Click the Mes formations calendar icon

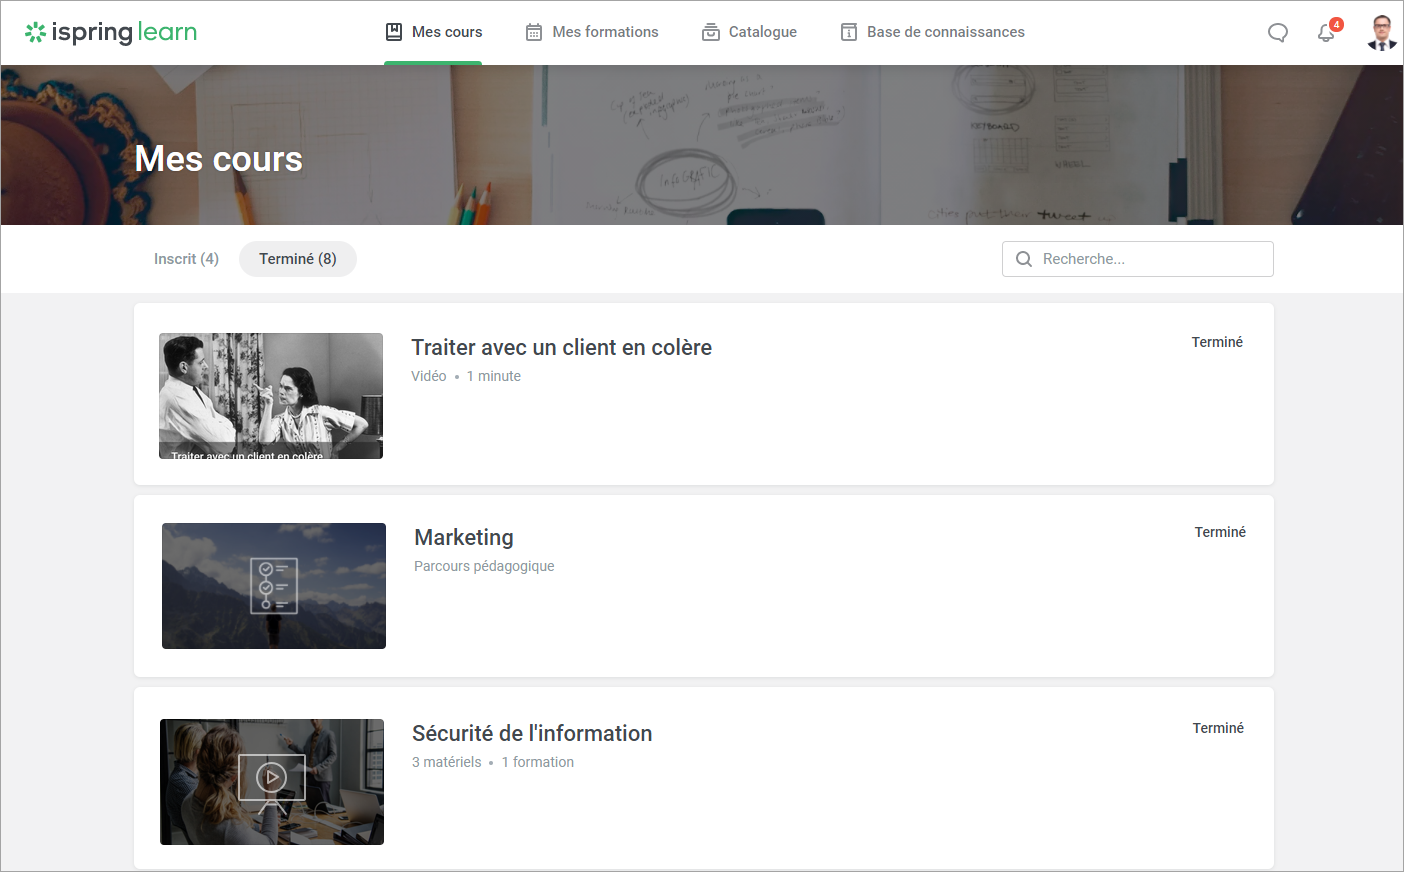(x=534, y=32)
